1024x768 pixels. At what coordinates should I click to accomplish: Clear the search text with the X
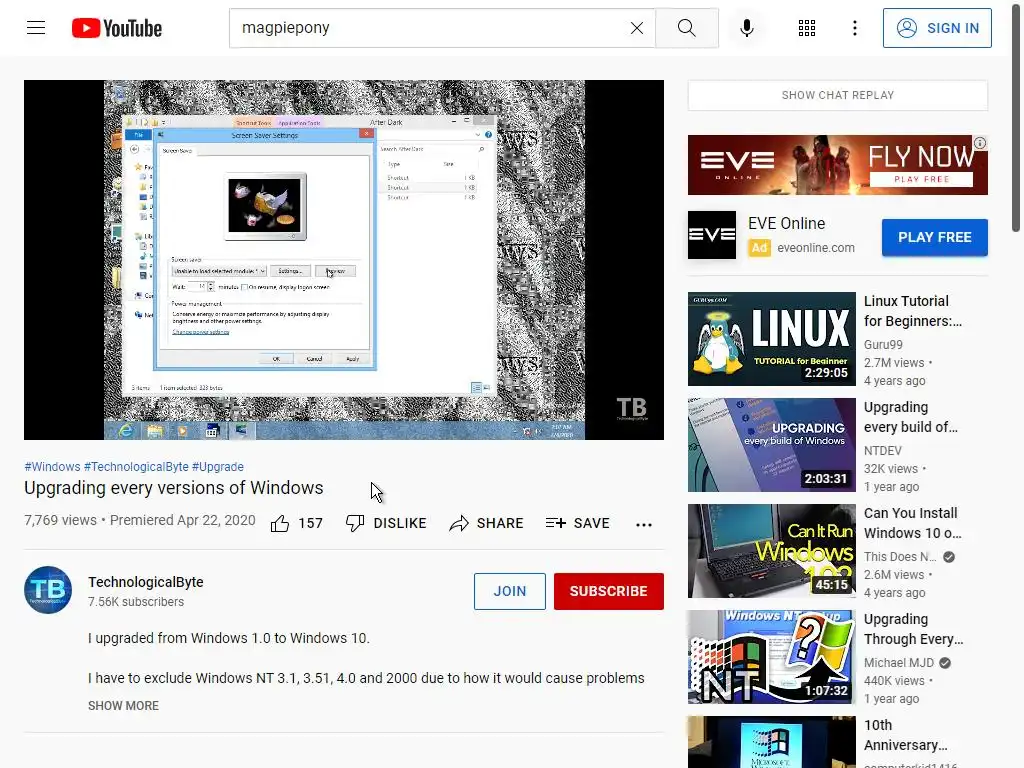click(637, 28)
